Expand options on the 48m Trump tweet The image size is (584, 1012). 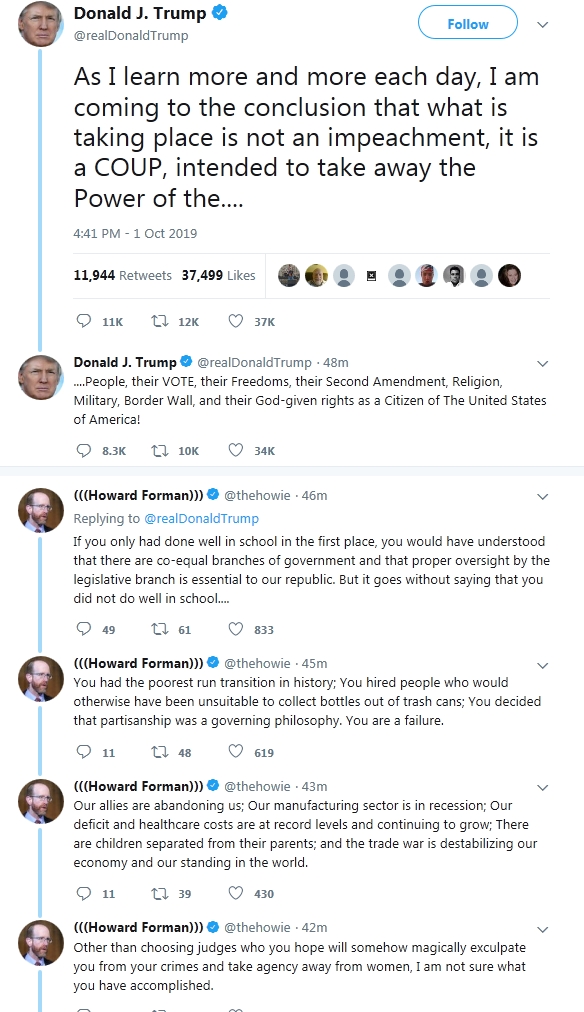[x=543, y=363]
